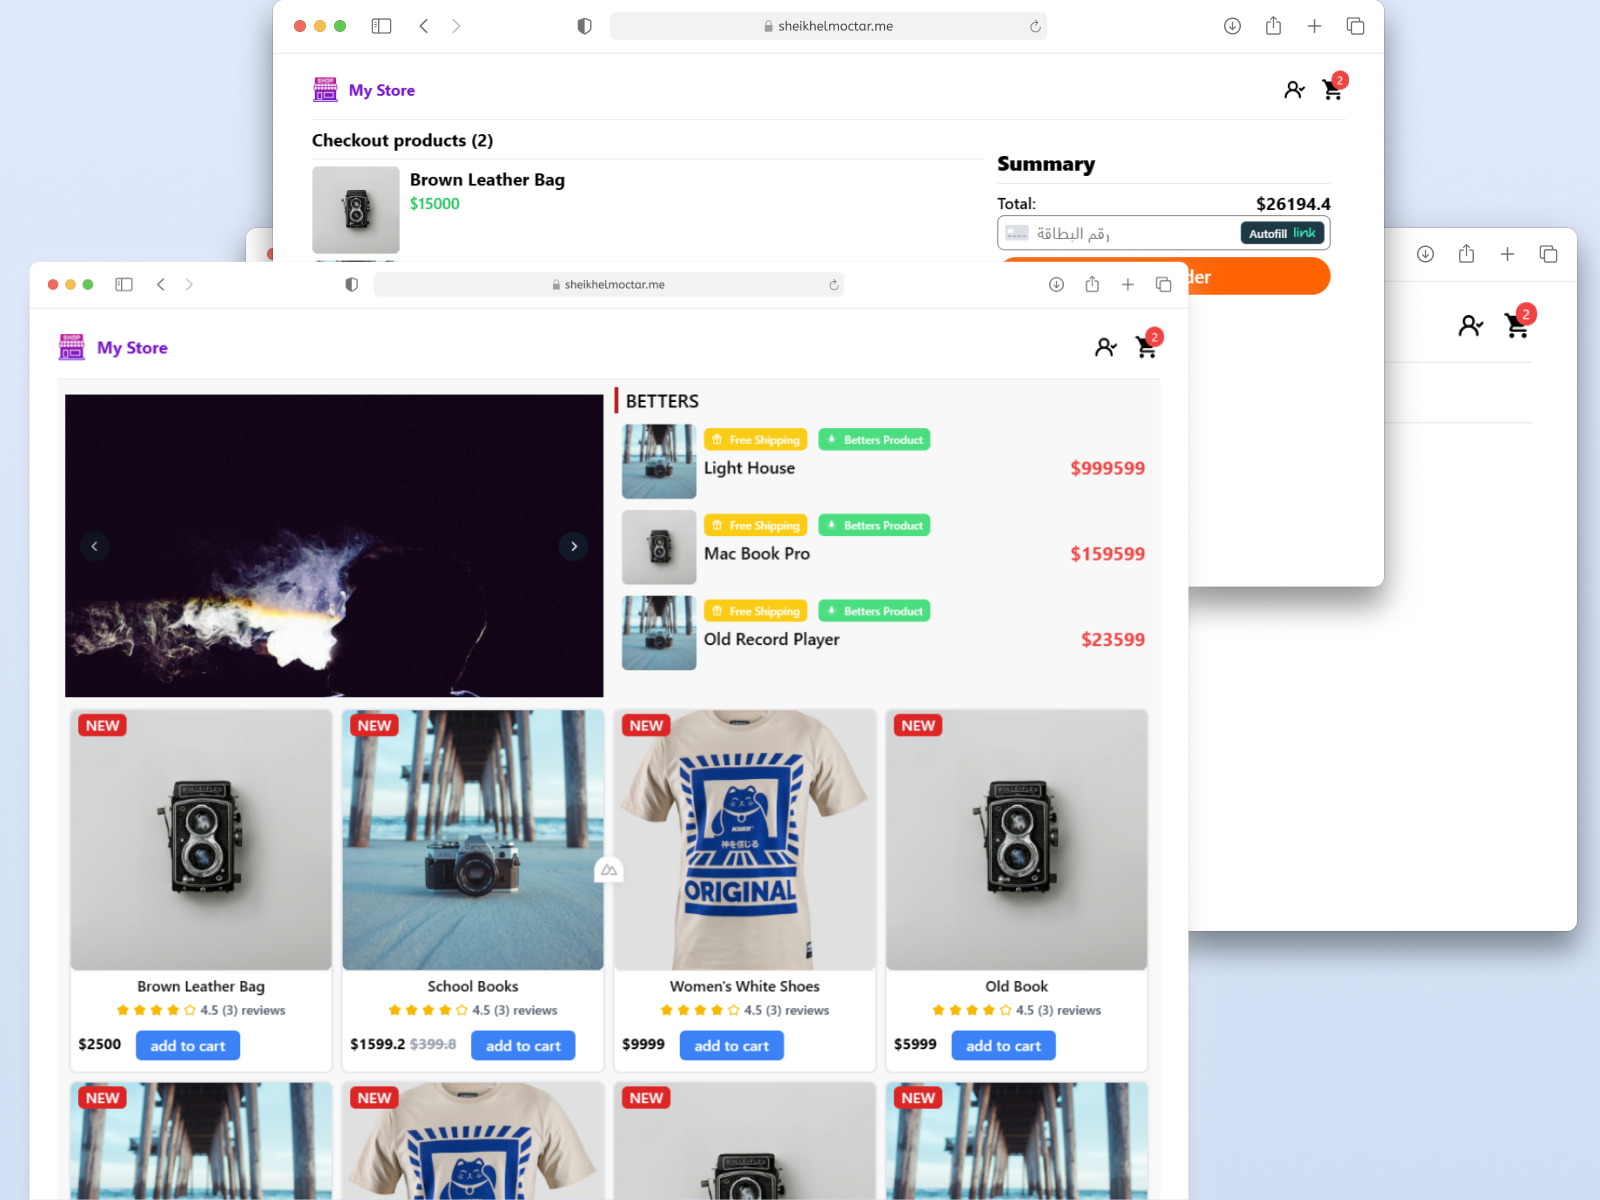
Task: Click $26194.4 total in Summary
Action: 1293,204
